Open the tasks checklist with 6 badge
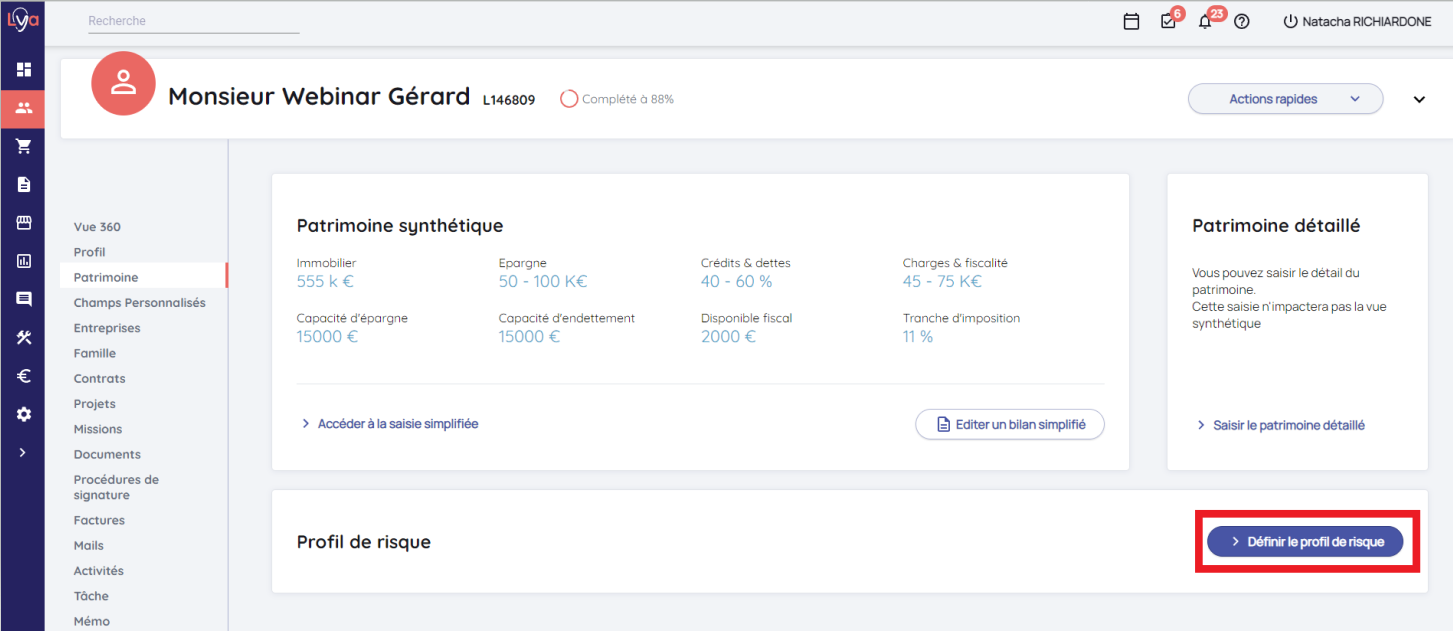 tap(1168, 21)
